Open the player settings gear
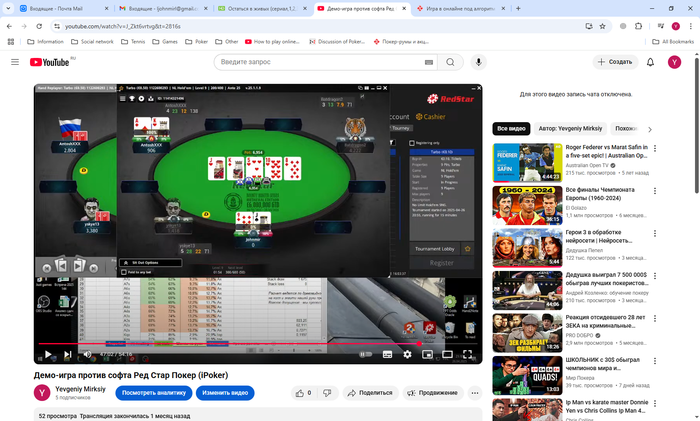The height and width of the screenshot is (421, 700). [x=407, y=354]
